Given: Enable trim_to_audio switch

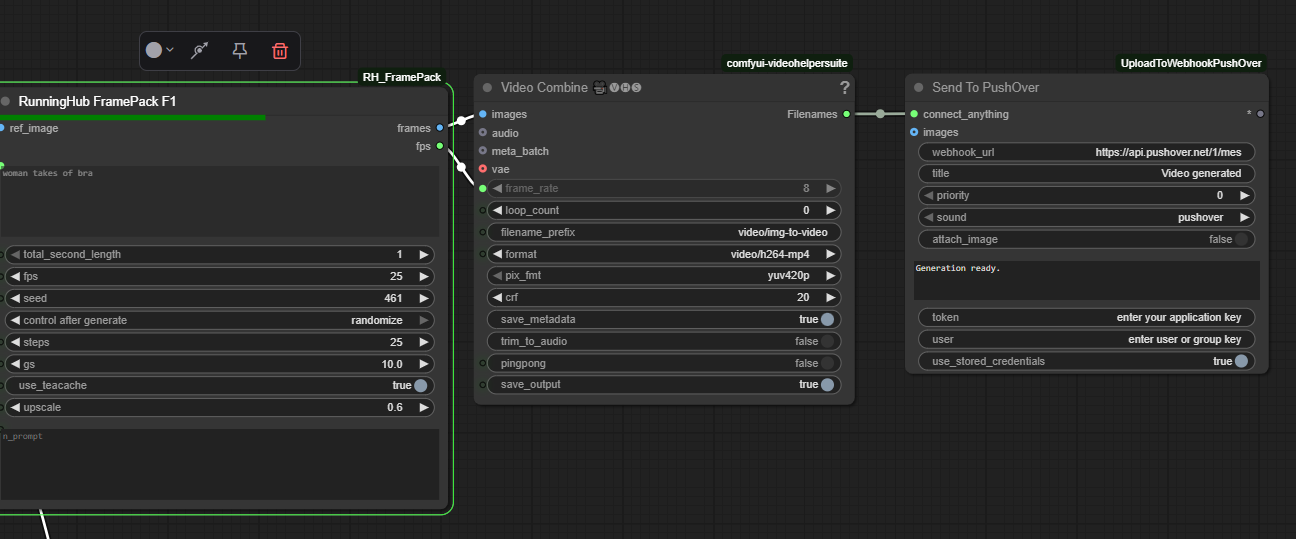Looking at the screenshot, I should point(828,341).
